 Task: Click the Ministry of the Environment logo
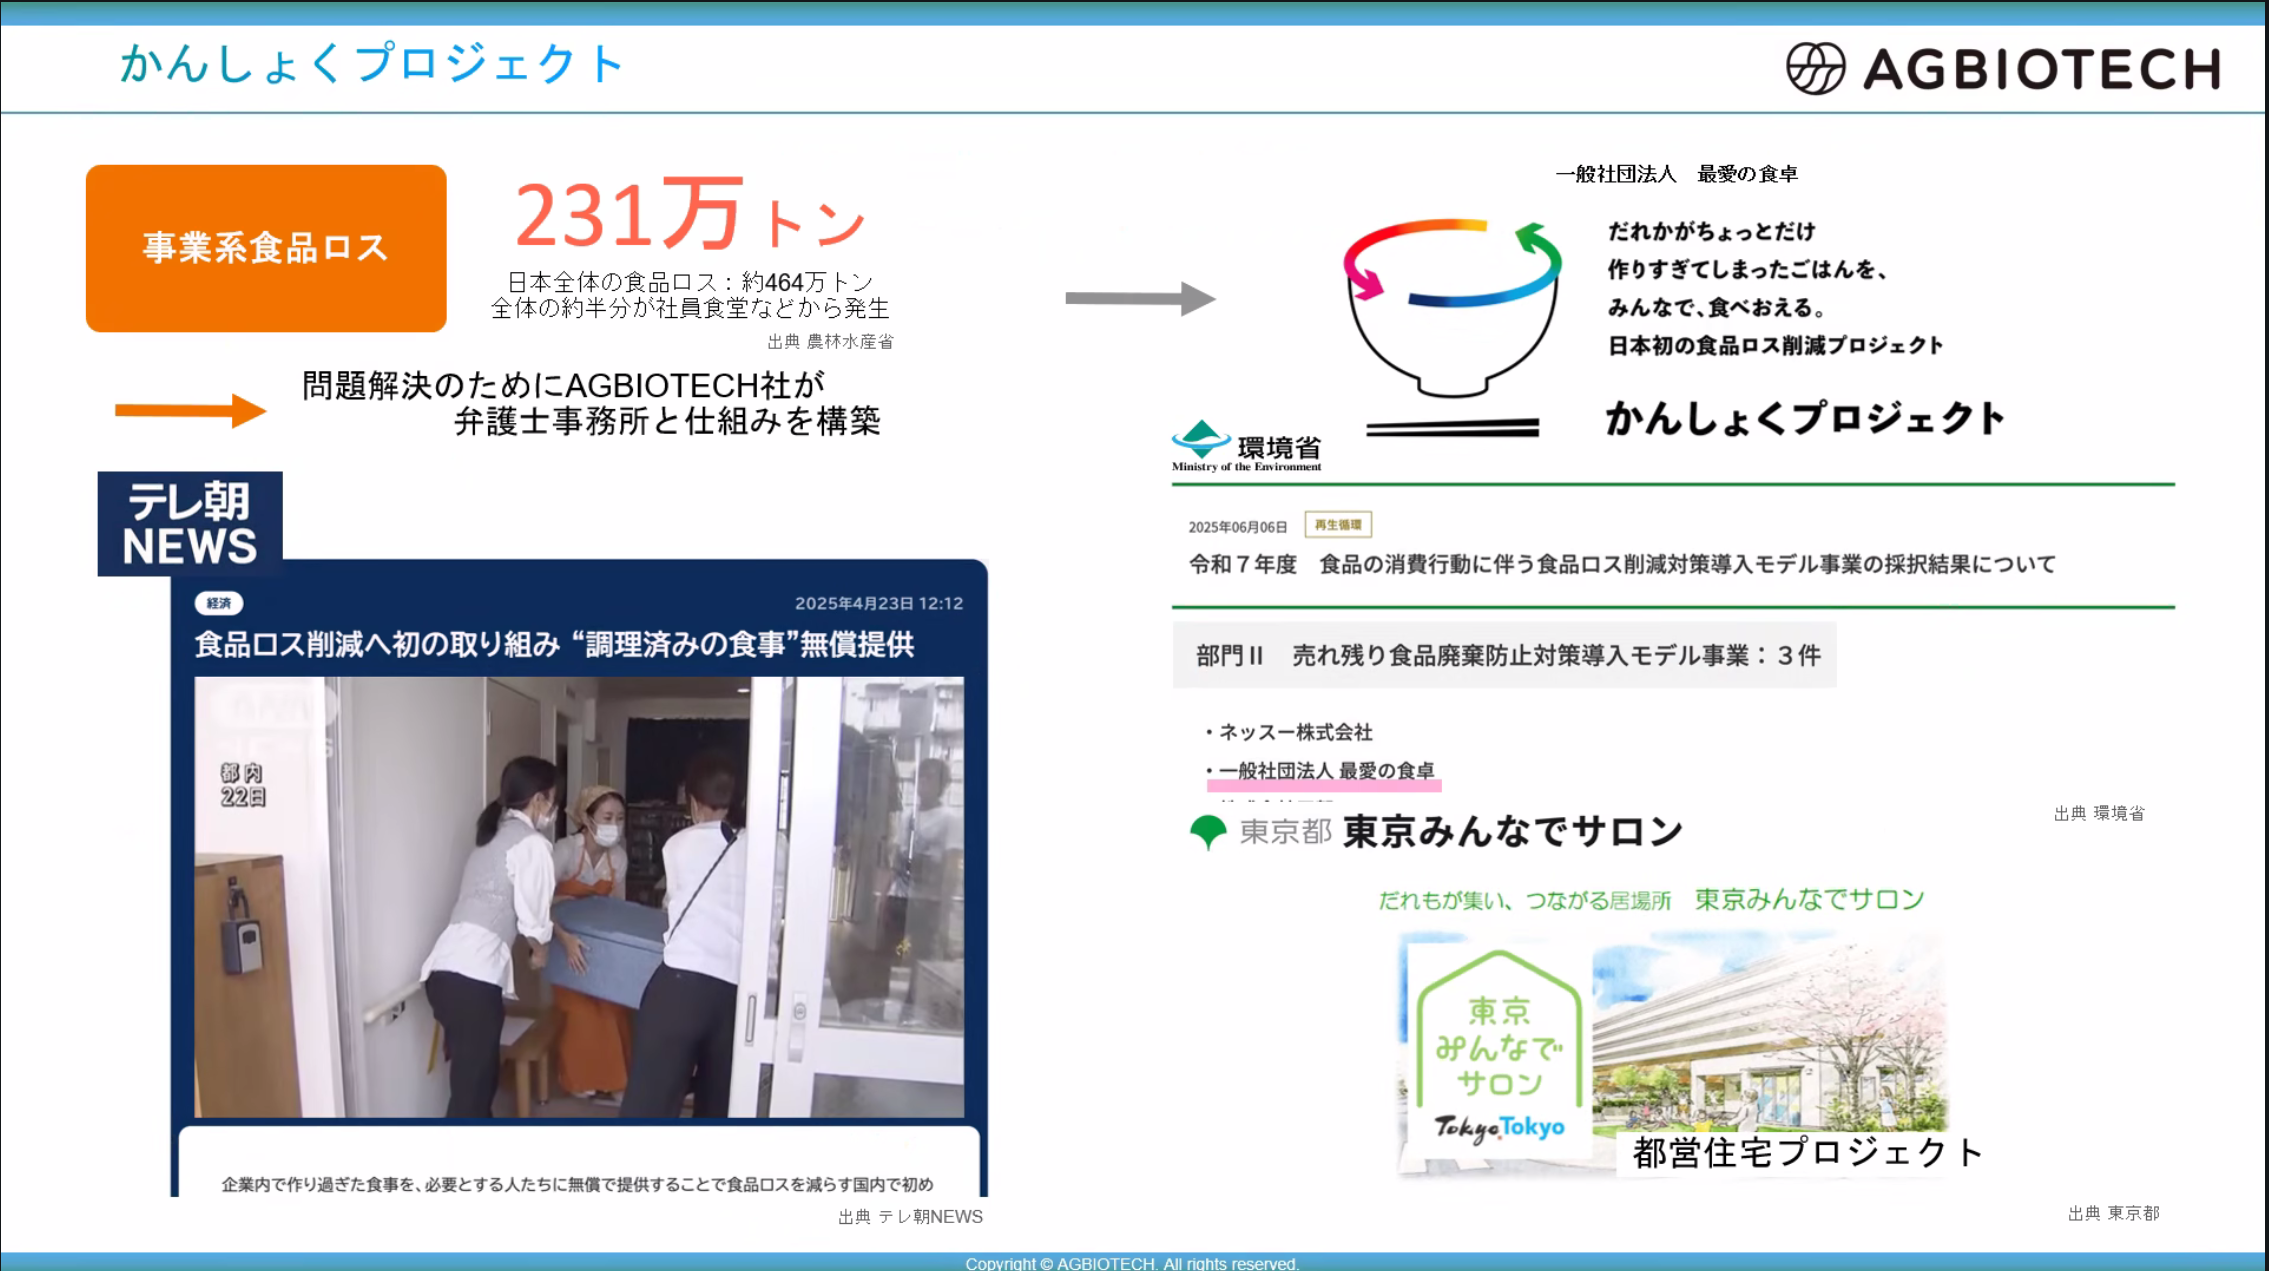1246,447
